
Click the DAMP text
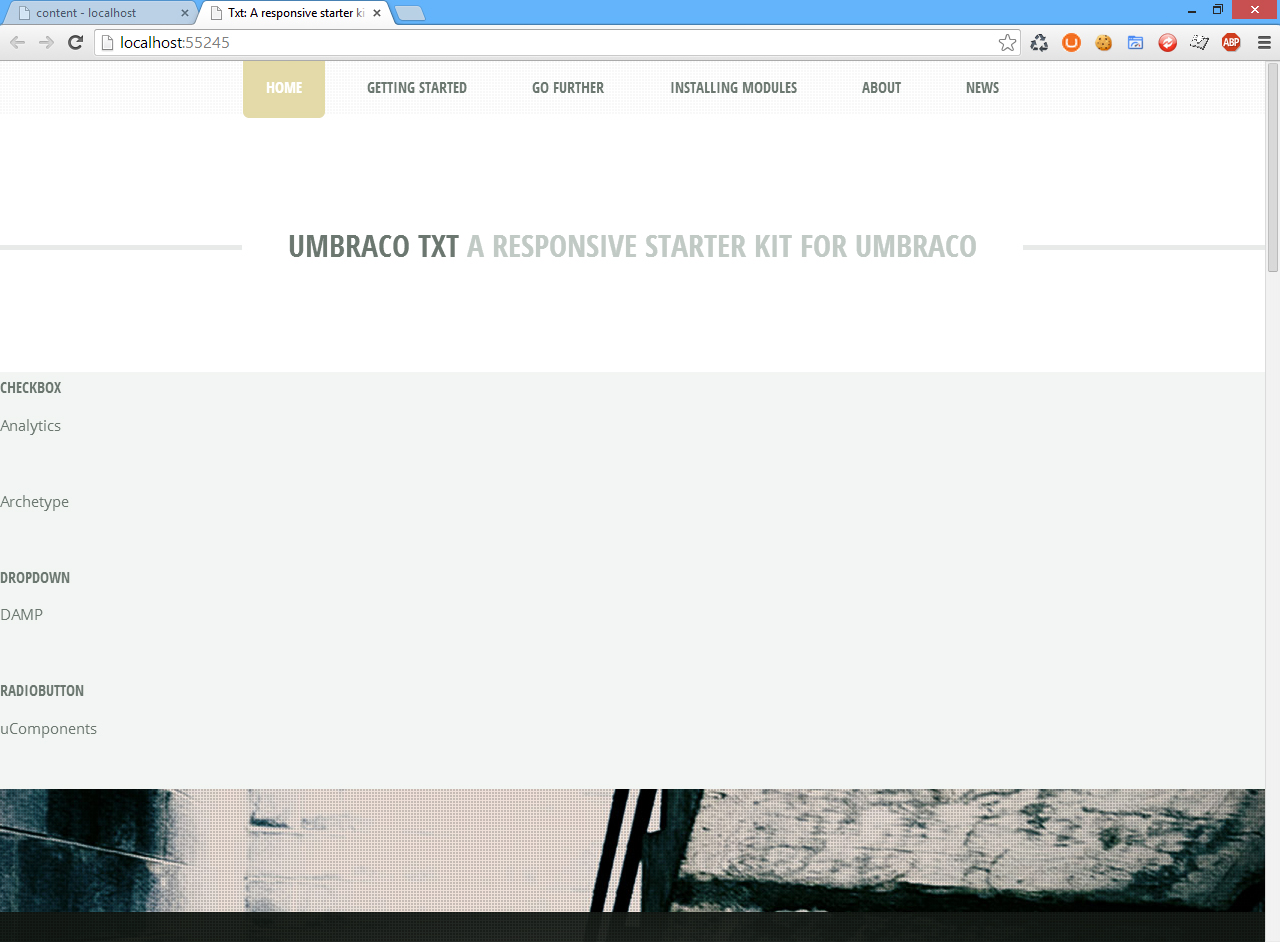22,615
